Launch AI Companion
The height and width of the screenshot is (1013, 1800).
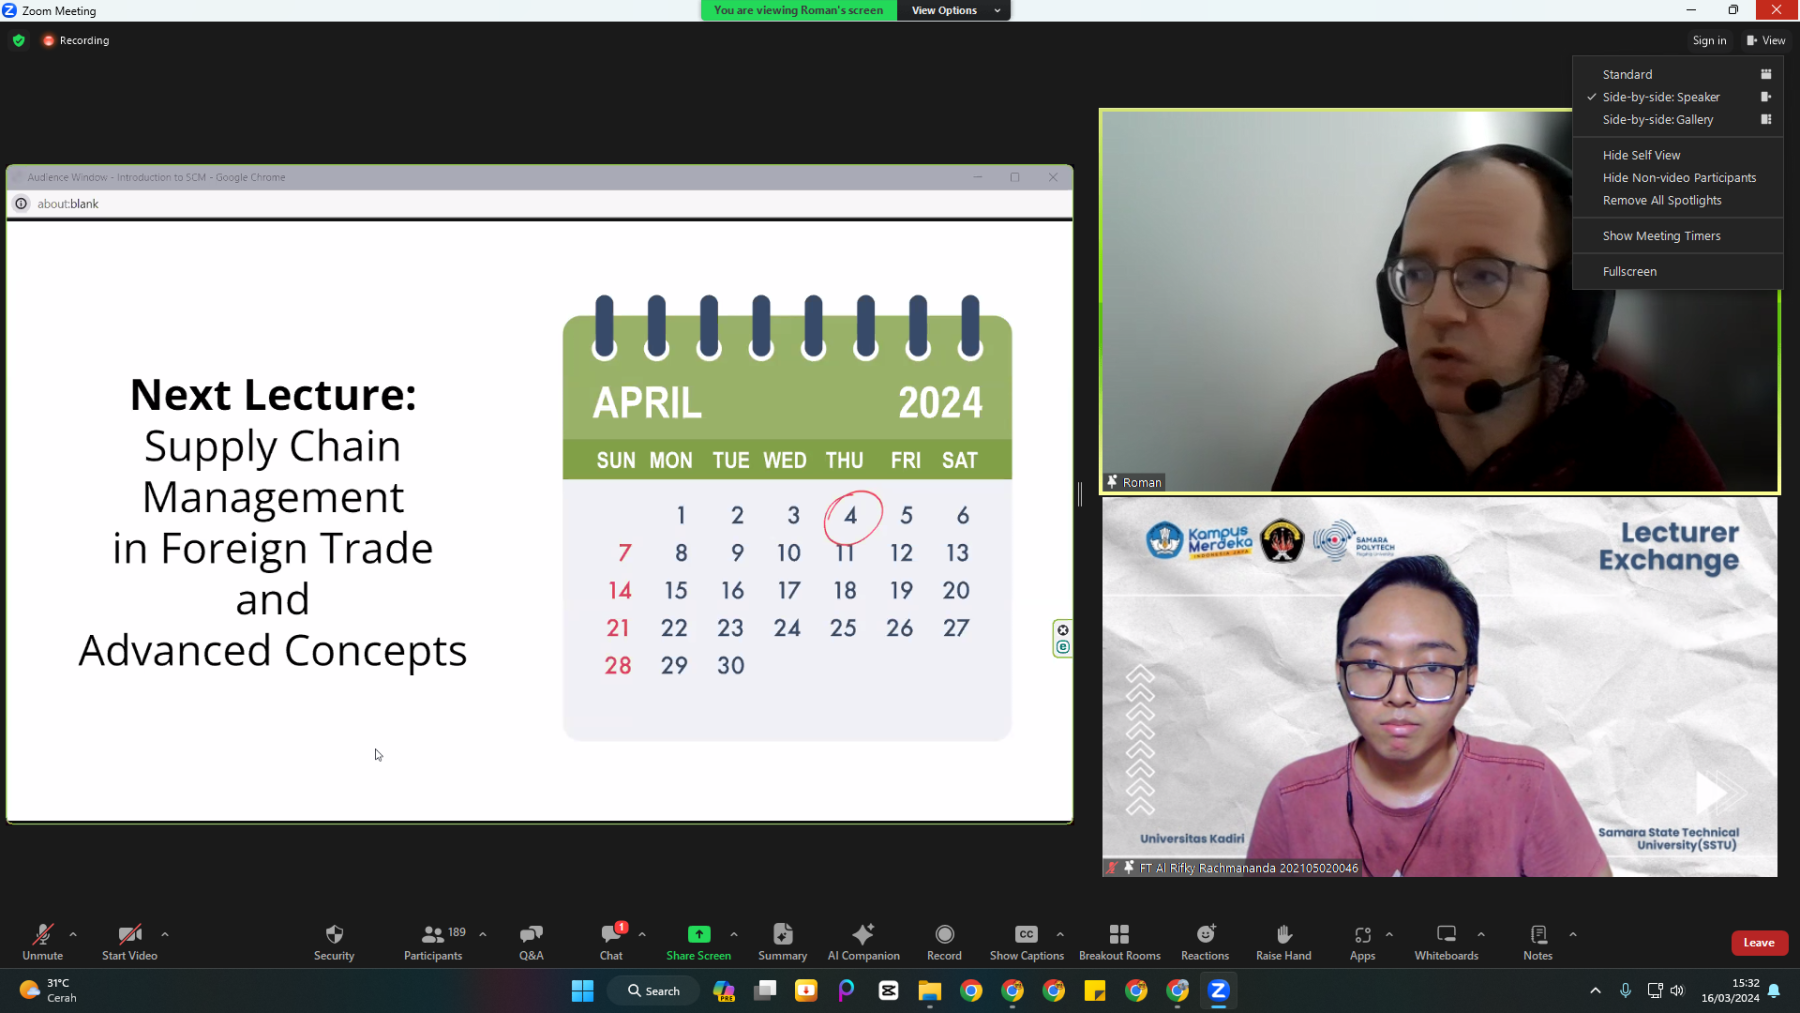tap(863, 942)
